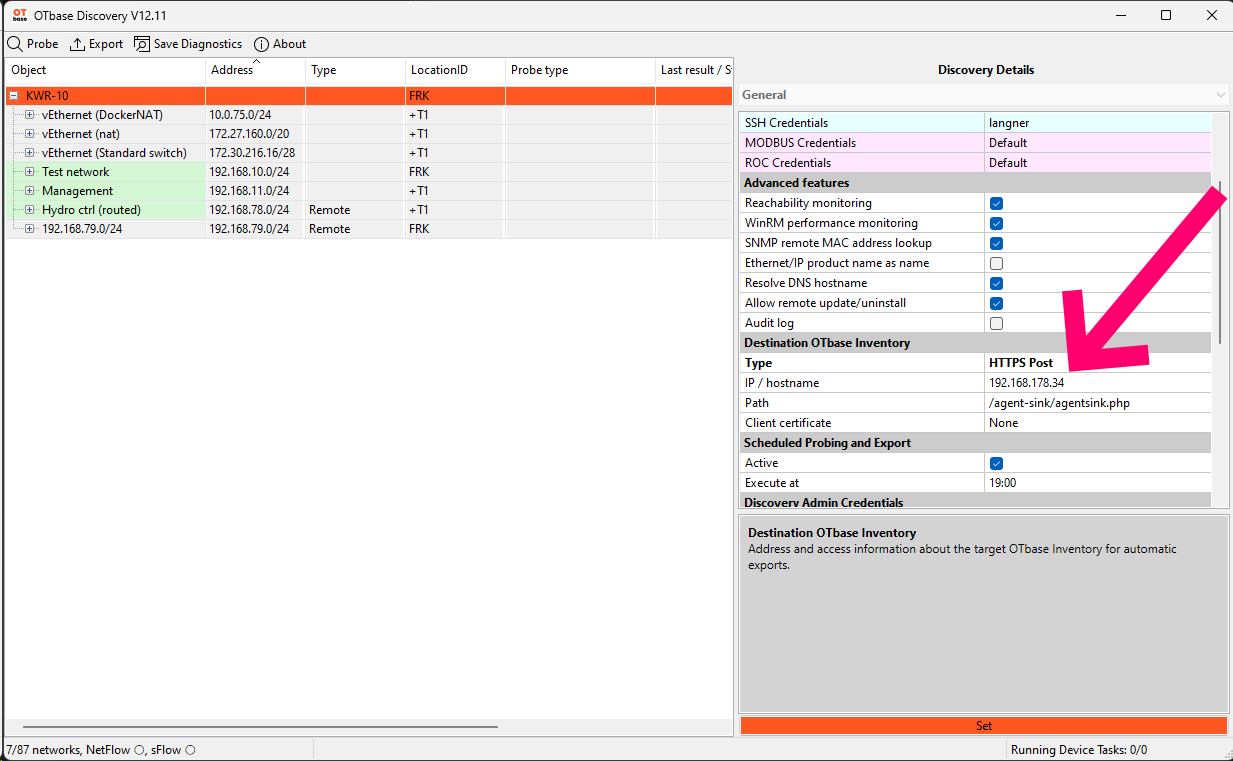Uncheck Allow remote update/uninstall
Screen dimensions: 1233x761
[x=996, y=303]
